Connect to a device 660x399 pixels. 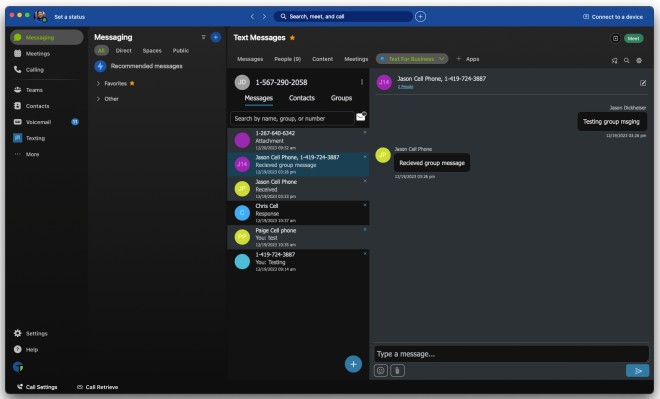click(x=613, y=17)
